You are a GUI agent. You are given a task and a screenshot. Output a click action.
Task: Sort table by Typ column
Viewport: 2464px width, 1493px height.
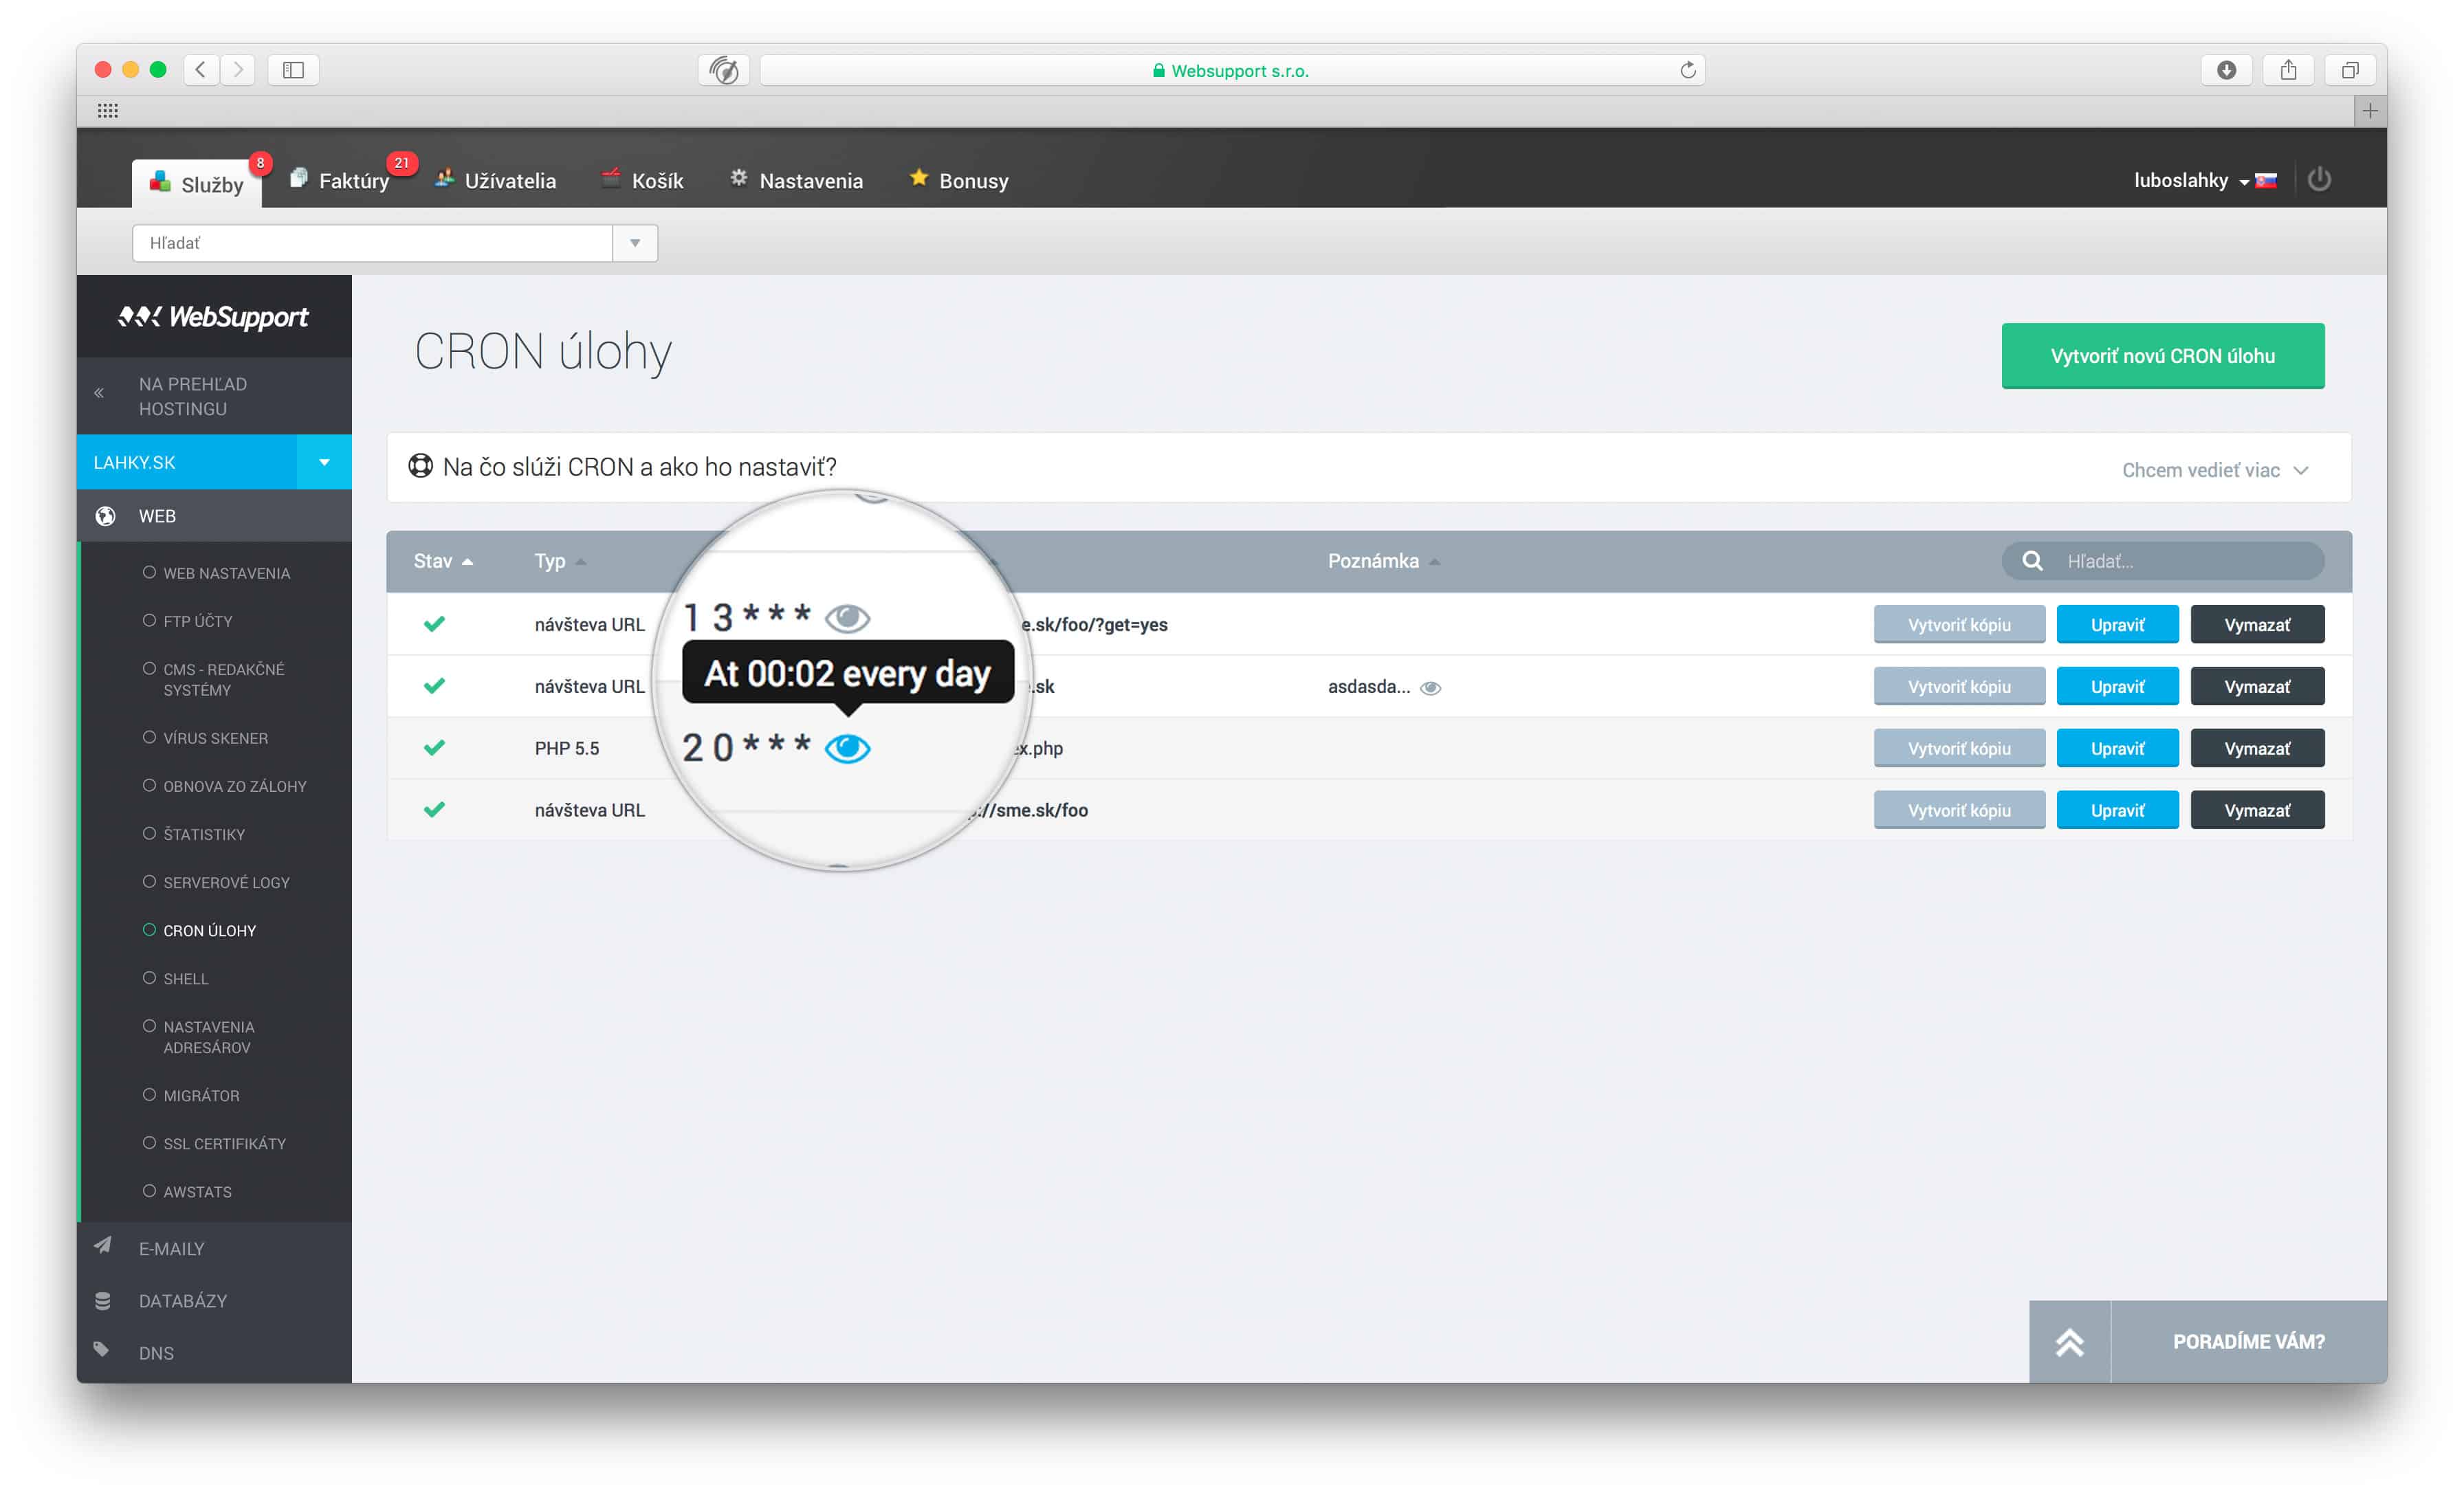tap(560, 561)
